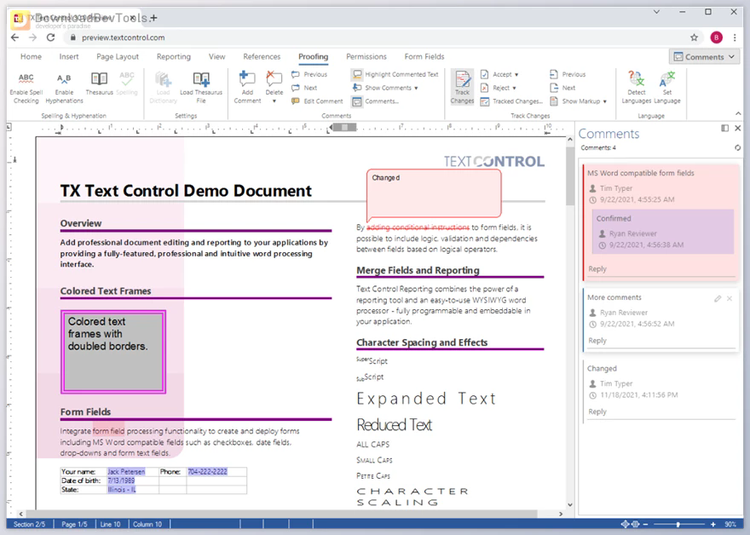Open the View tab
Image resolution: width=750 pixels, height=535 pixels.
(x=217, y=56)
